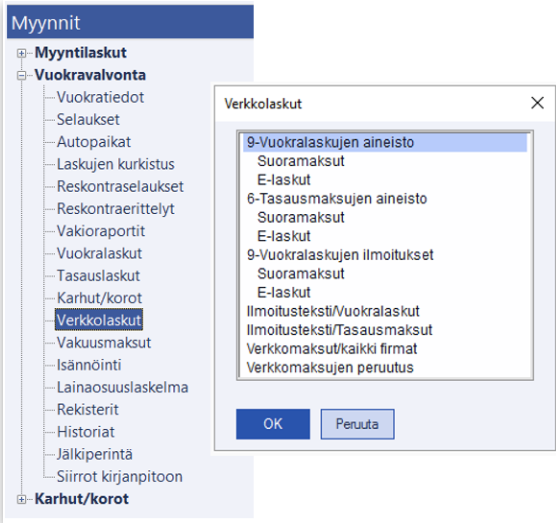Choose 6-Tasausmaksujen aineisto list entry

click(x=337, y=199)
